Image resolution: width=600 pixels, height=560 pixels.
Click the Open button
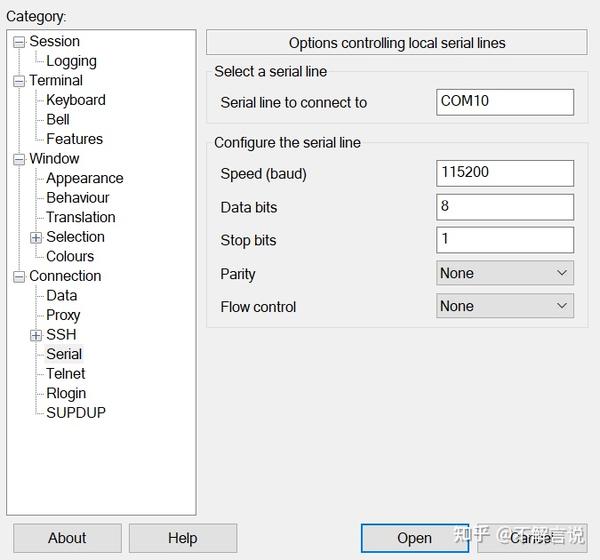click(x=414, y=538)
